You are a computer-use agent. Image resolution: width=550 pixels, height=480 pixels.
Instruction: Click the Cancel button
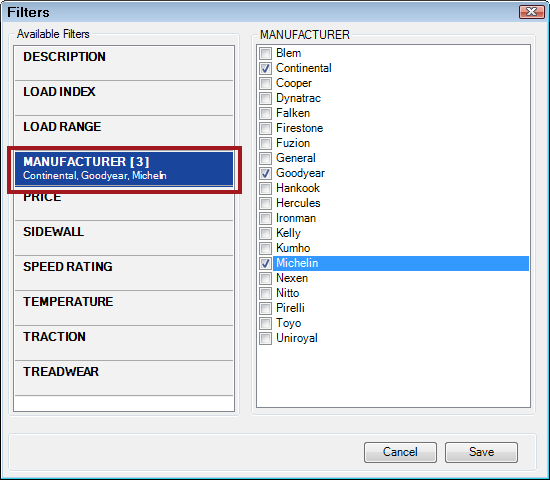click(x=400, y=452)
